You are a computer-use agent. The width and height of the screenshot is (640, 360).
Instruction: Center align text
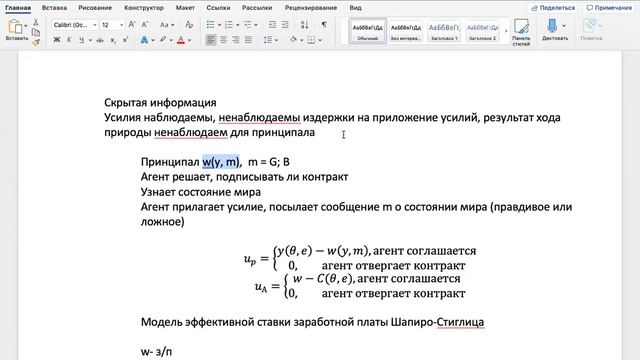pyautogui.click(x=223, y=40)
